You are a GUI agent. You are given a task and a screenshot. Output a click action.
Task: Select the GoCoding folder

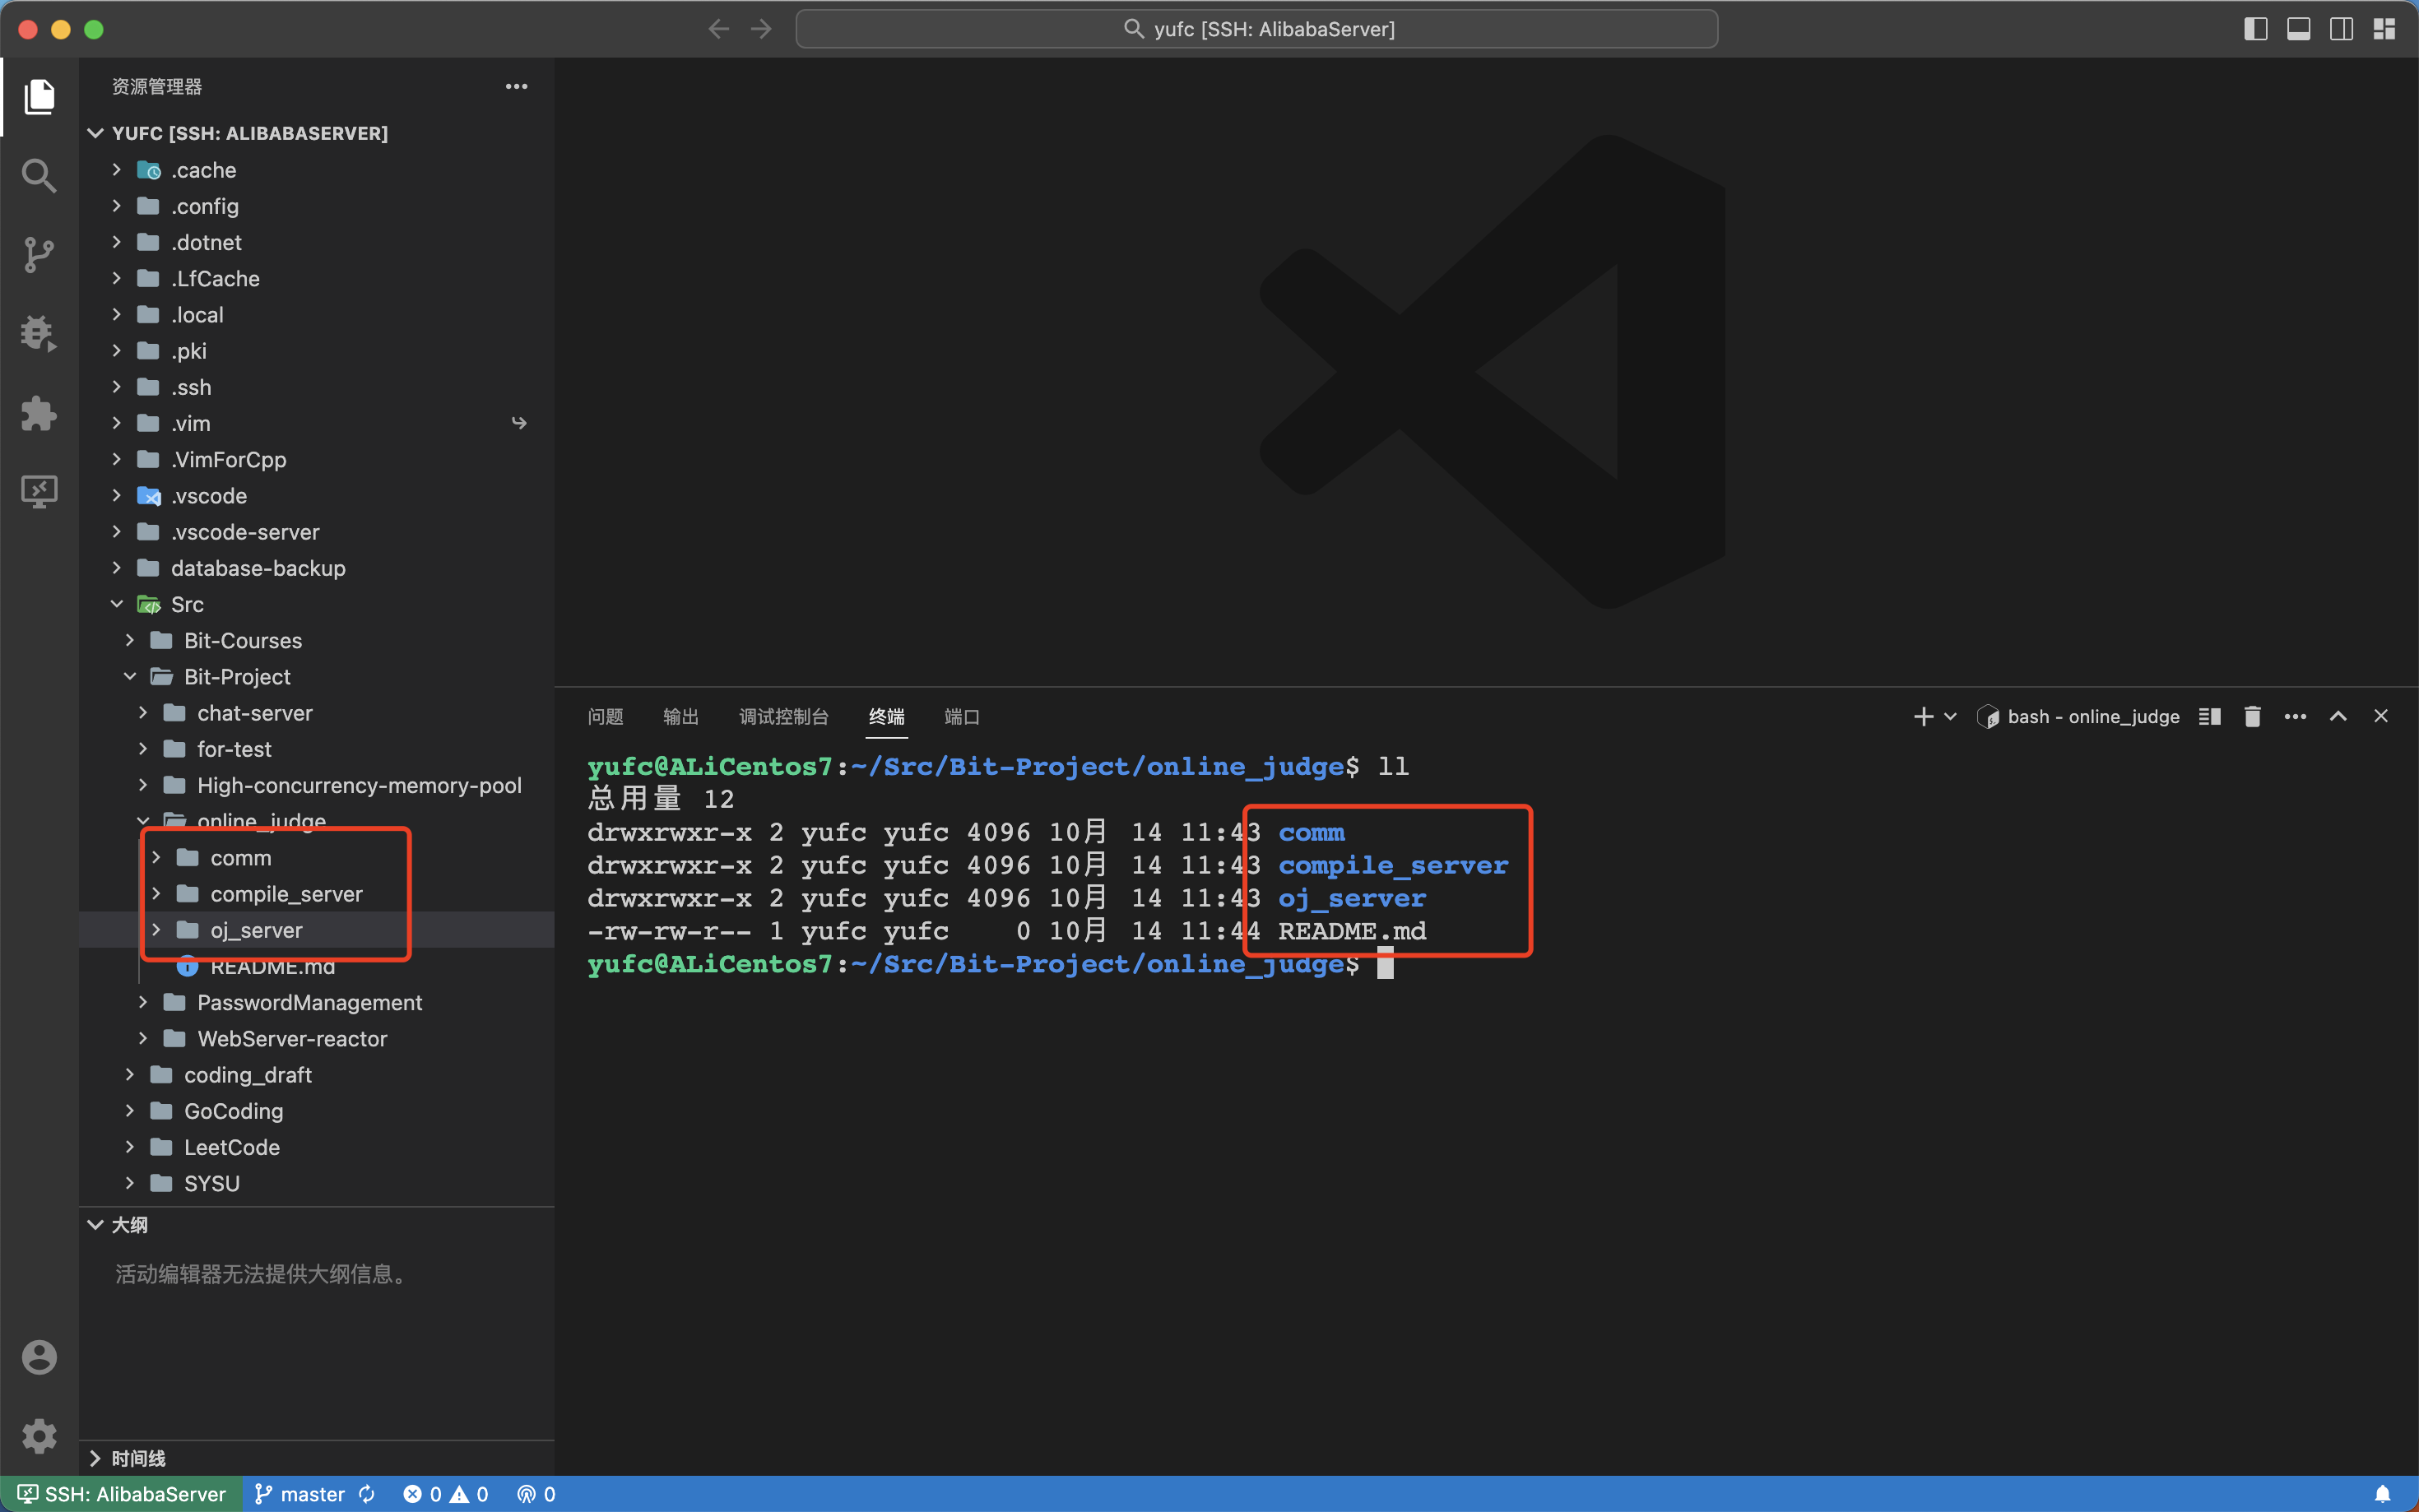tap(316, 1111)
